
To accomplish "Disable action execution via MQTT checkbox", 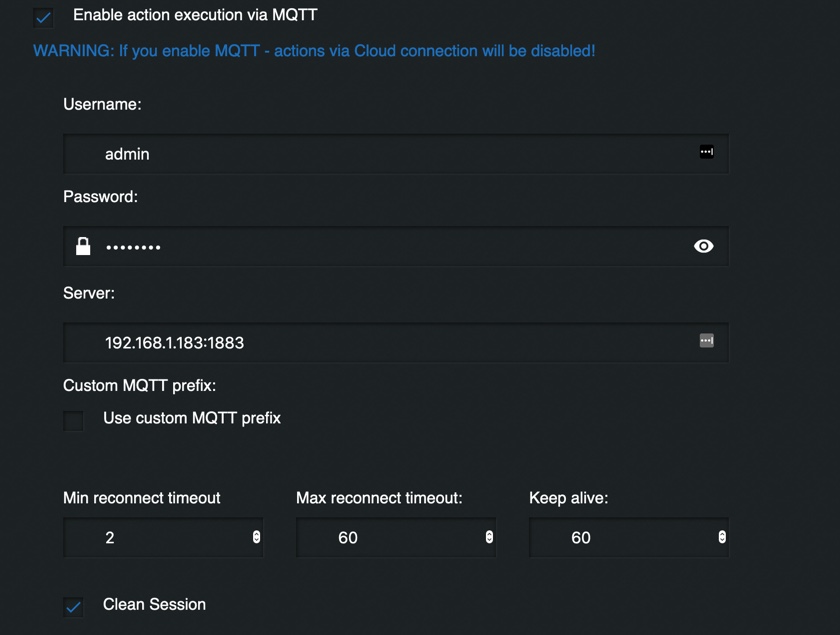I will point(43,17).
